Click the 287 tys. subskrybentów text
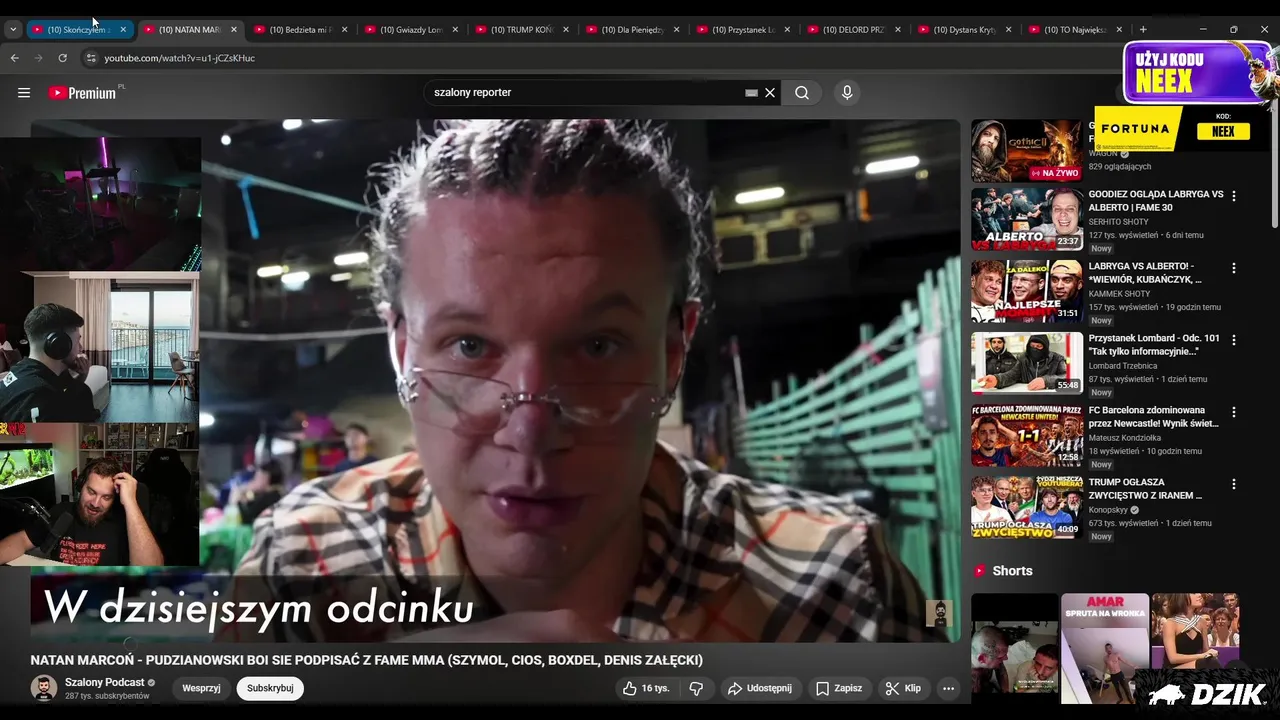The image size is (1280, 720). pyautogui.click(x=107, y=696)
